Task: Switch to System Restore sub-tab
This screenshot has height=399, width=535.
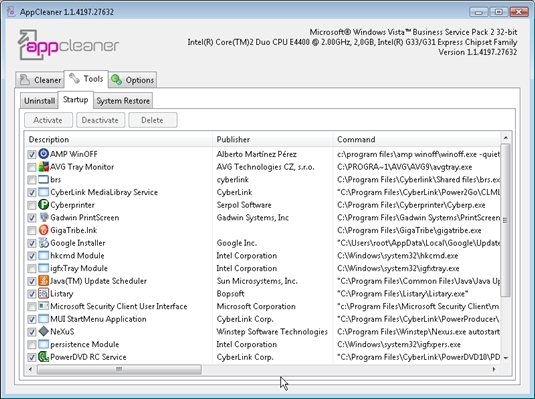Action: coord(123,101)
